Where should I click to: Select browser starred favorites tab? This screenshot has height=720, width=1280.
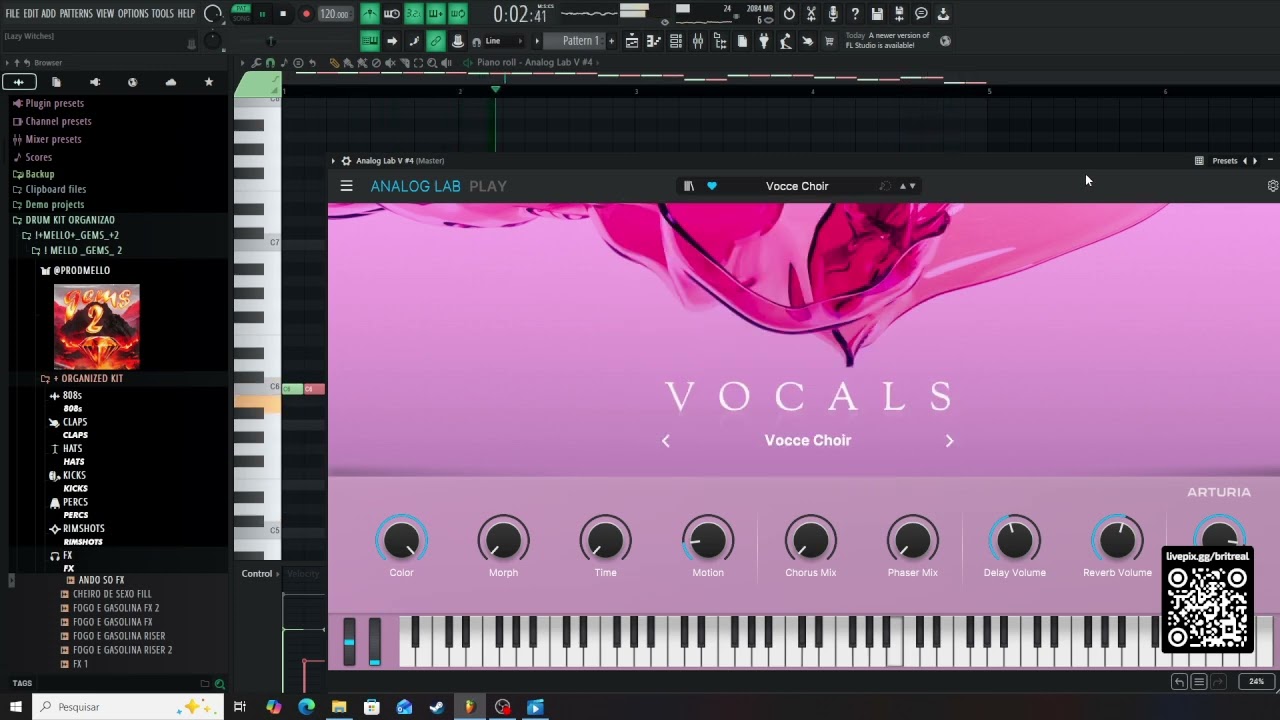click(x=209, y=82)
